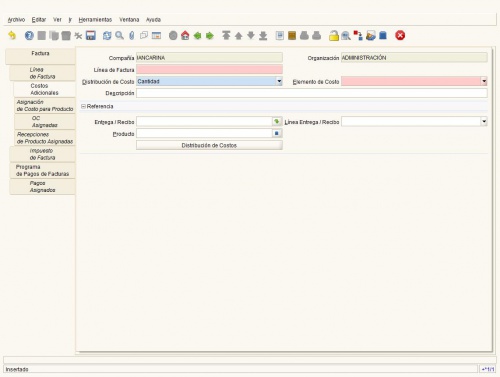The width and height of the screenshot is (500, 377).
Task: Open the brown Archive cabinet icon
Action: [292, 35]
